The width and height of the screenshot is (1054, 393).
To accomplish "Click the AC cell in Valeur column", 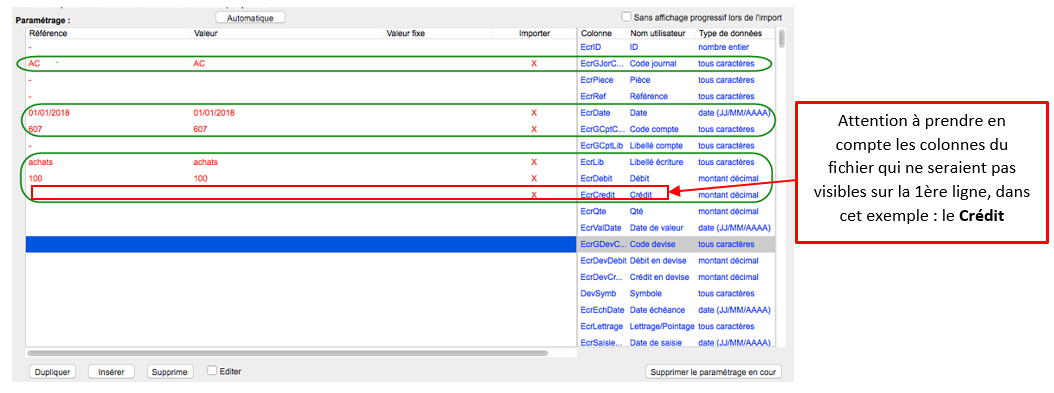I will [199, 63].
